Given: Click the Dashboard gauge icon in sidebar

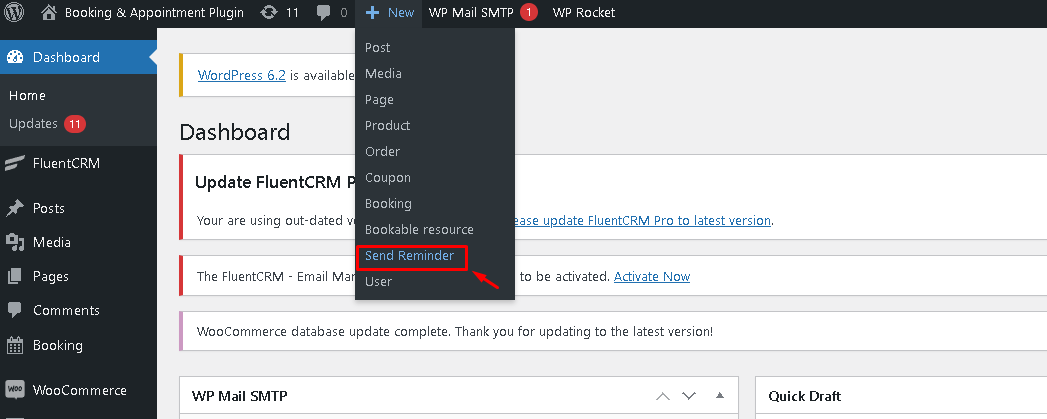Looking at the screenshot, I should tap(15, 57).
